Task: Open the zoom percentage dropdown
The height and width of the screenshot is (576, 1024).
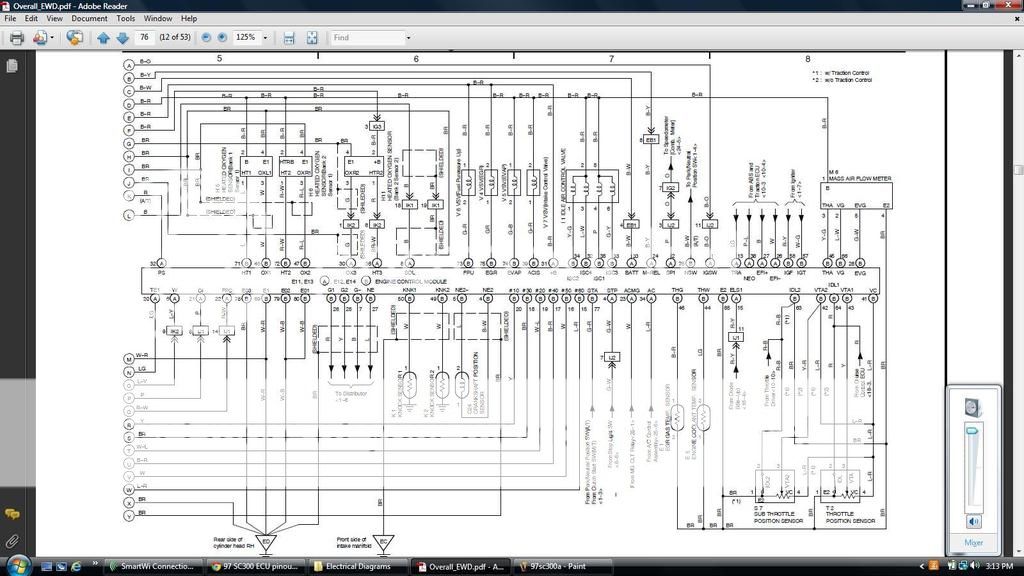Action: [x=264, y=38]
